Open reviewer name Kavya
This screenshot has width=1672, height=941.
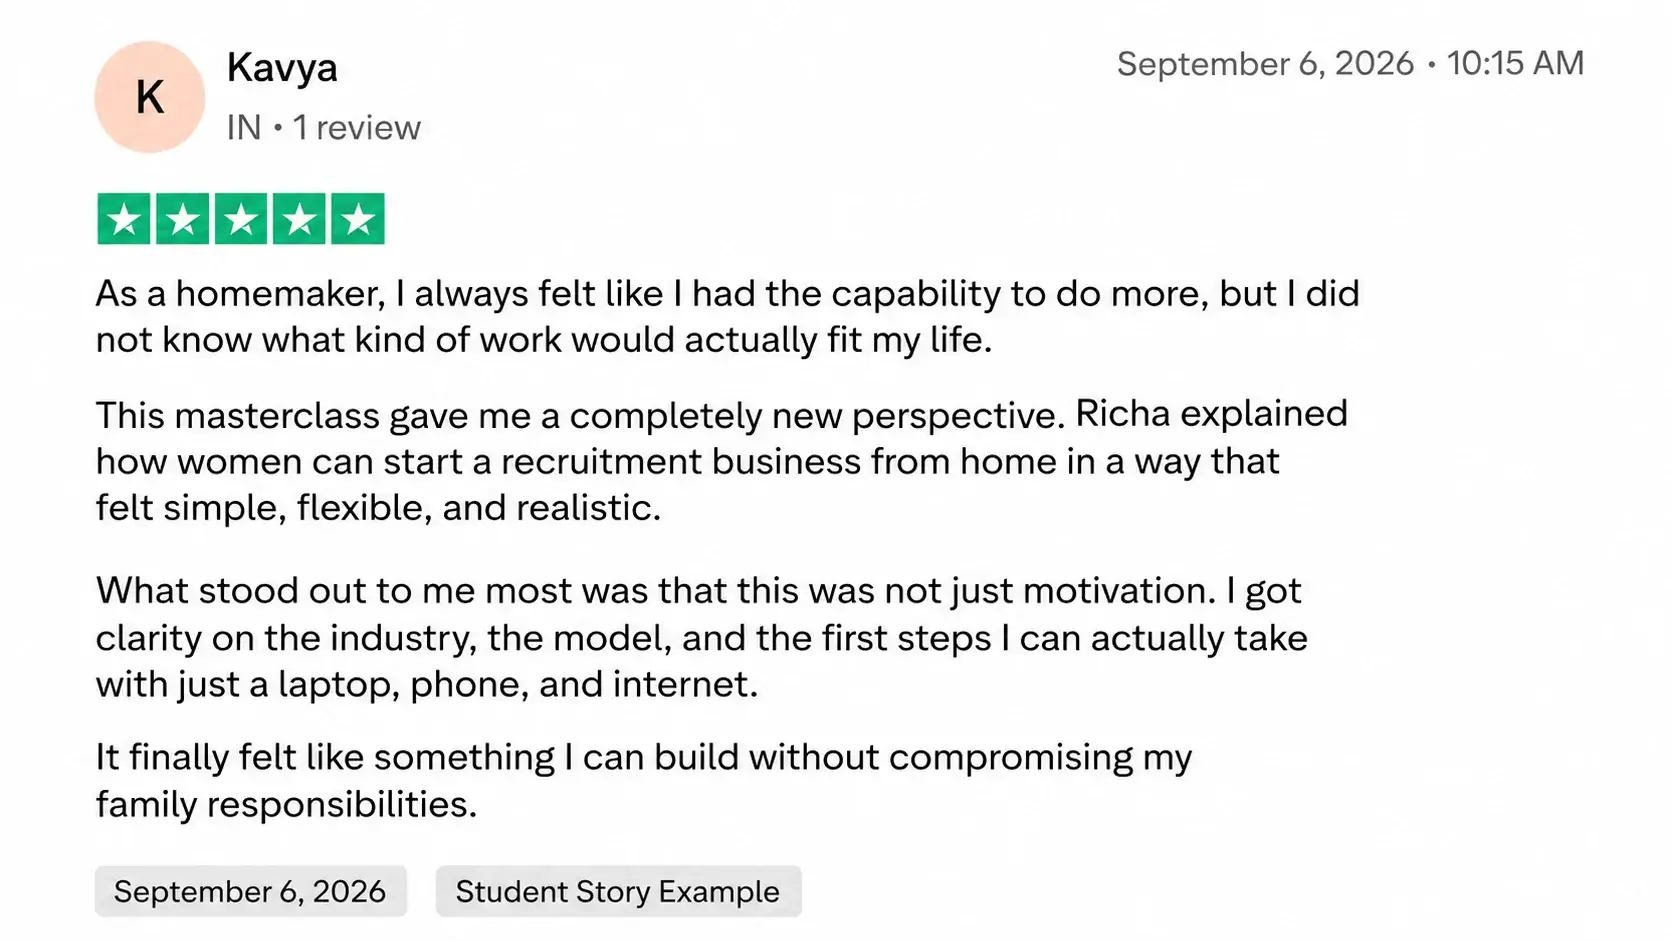[x=282, y=68]
